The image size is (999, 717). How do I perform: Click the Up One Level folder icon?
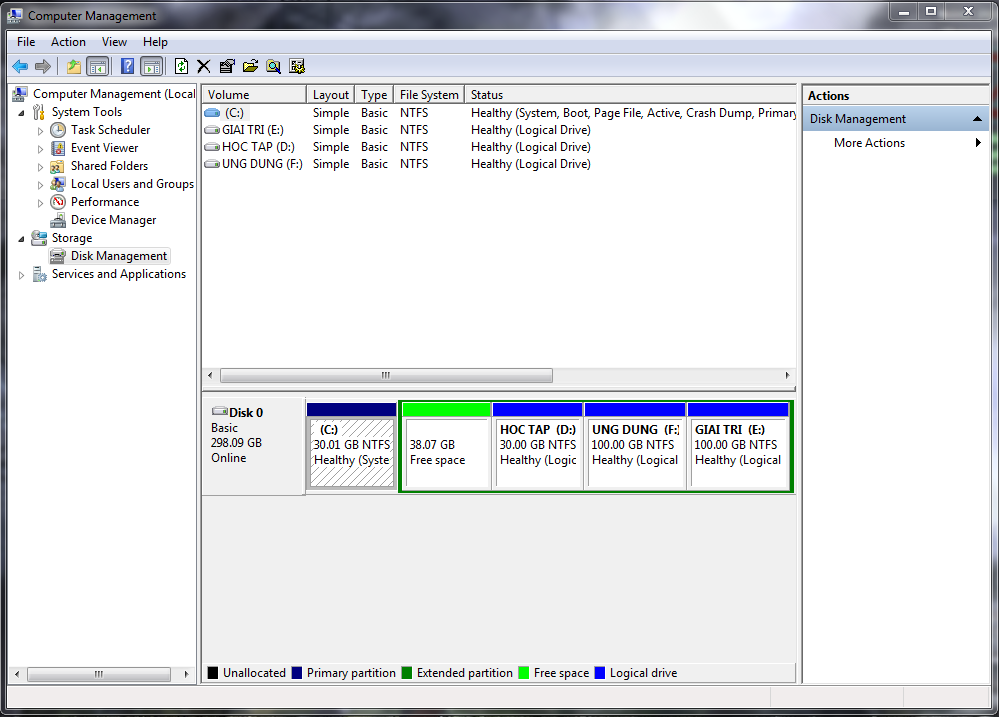(73, 67)
